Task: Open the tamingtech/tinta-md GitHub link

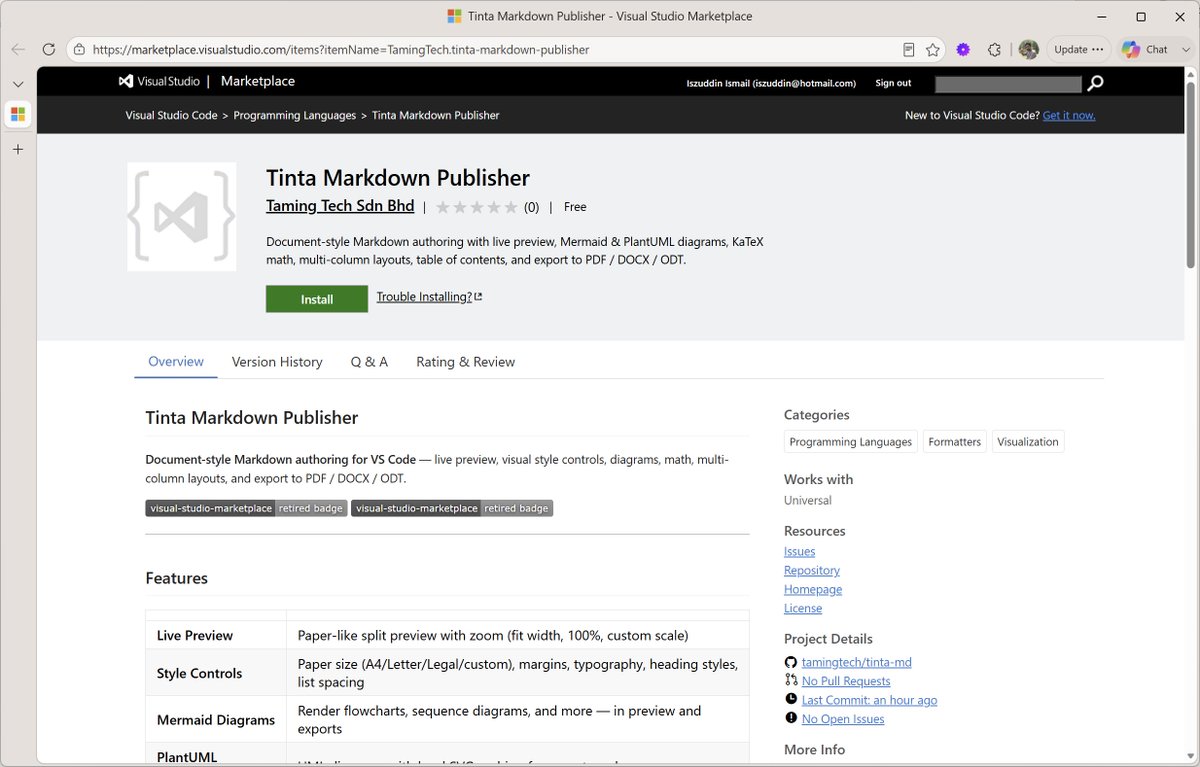Action: pyautogui.click(x=857, y=662)
